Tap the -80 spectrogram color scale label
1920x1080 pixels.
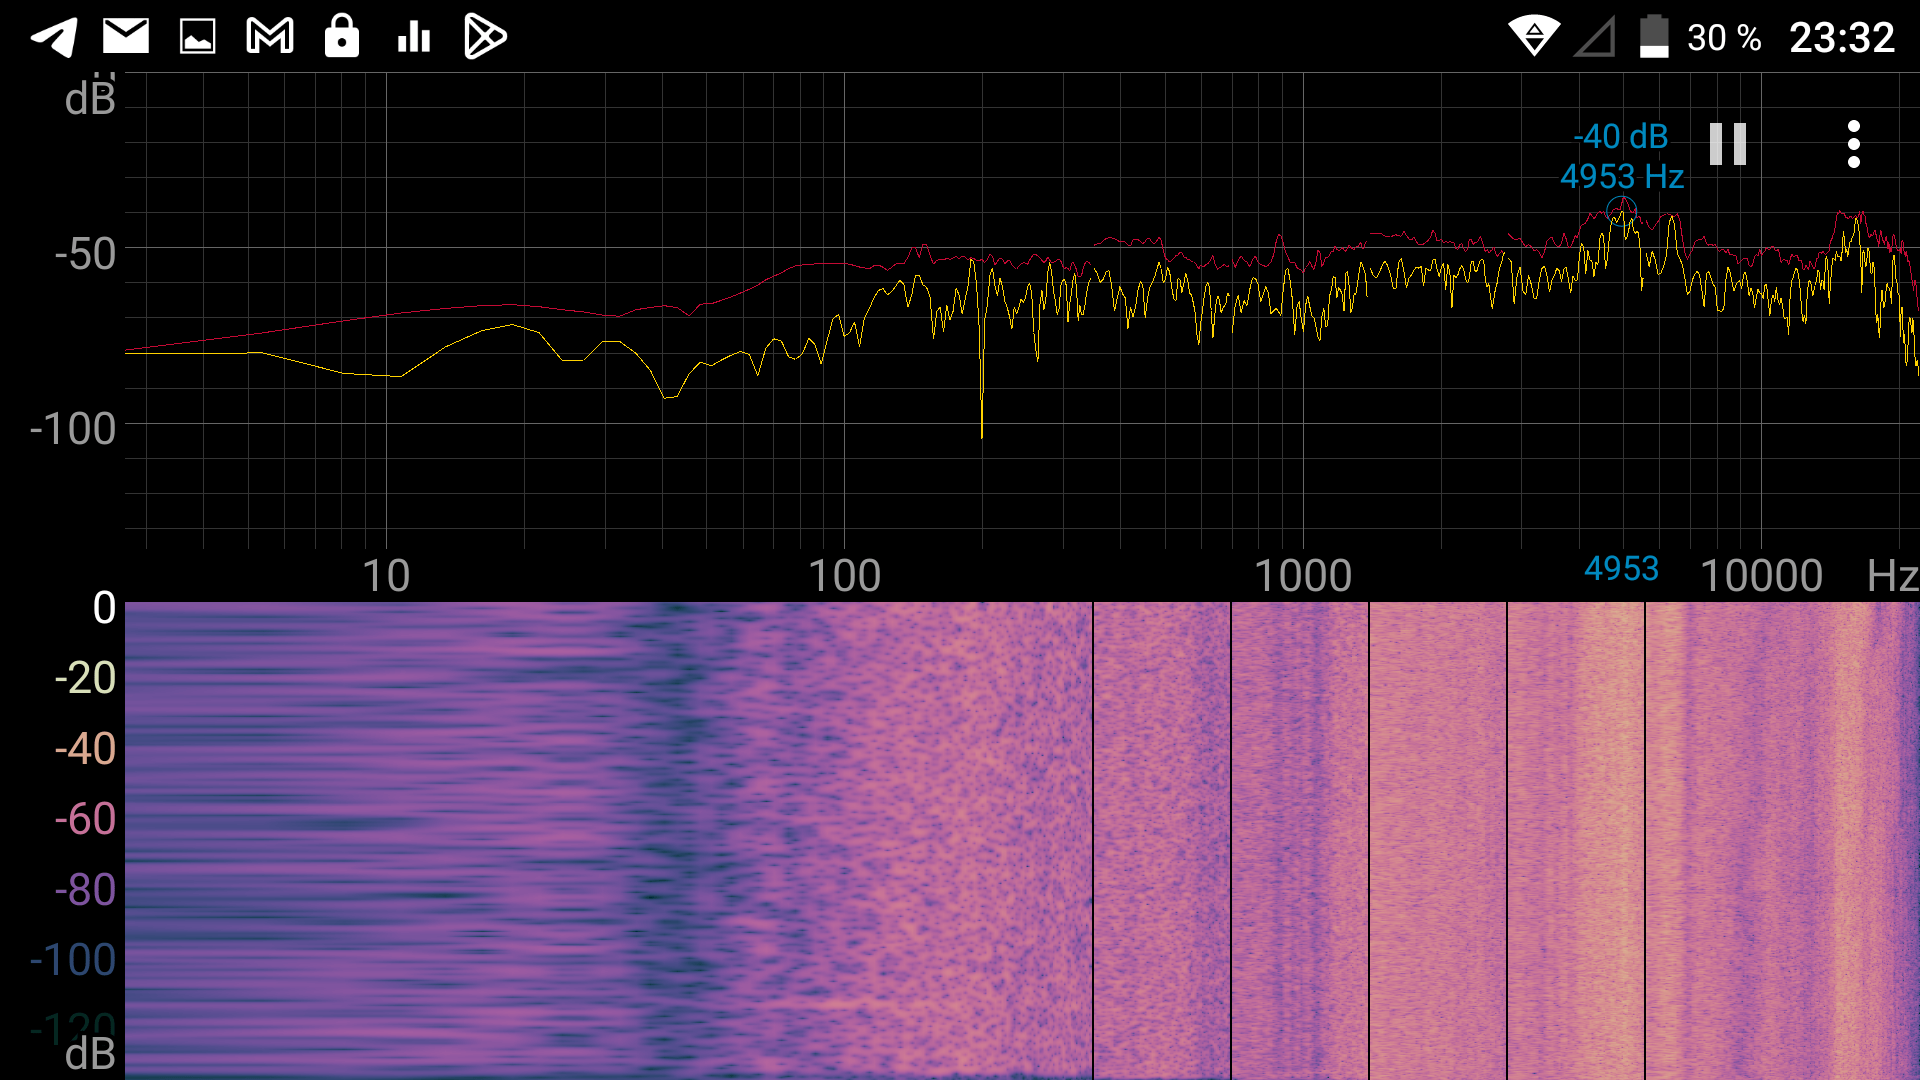point(85,890)
